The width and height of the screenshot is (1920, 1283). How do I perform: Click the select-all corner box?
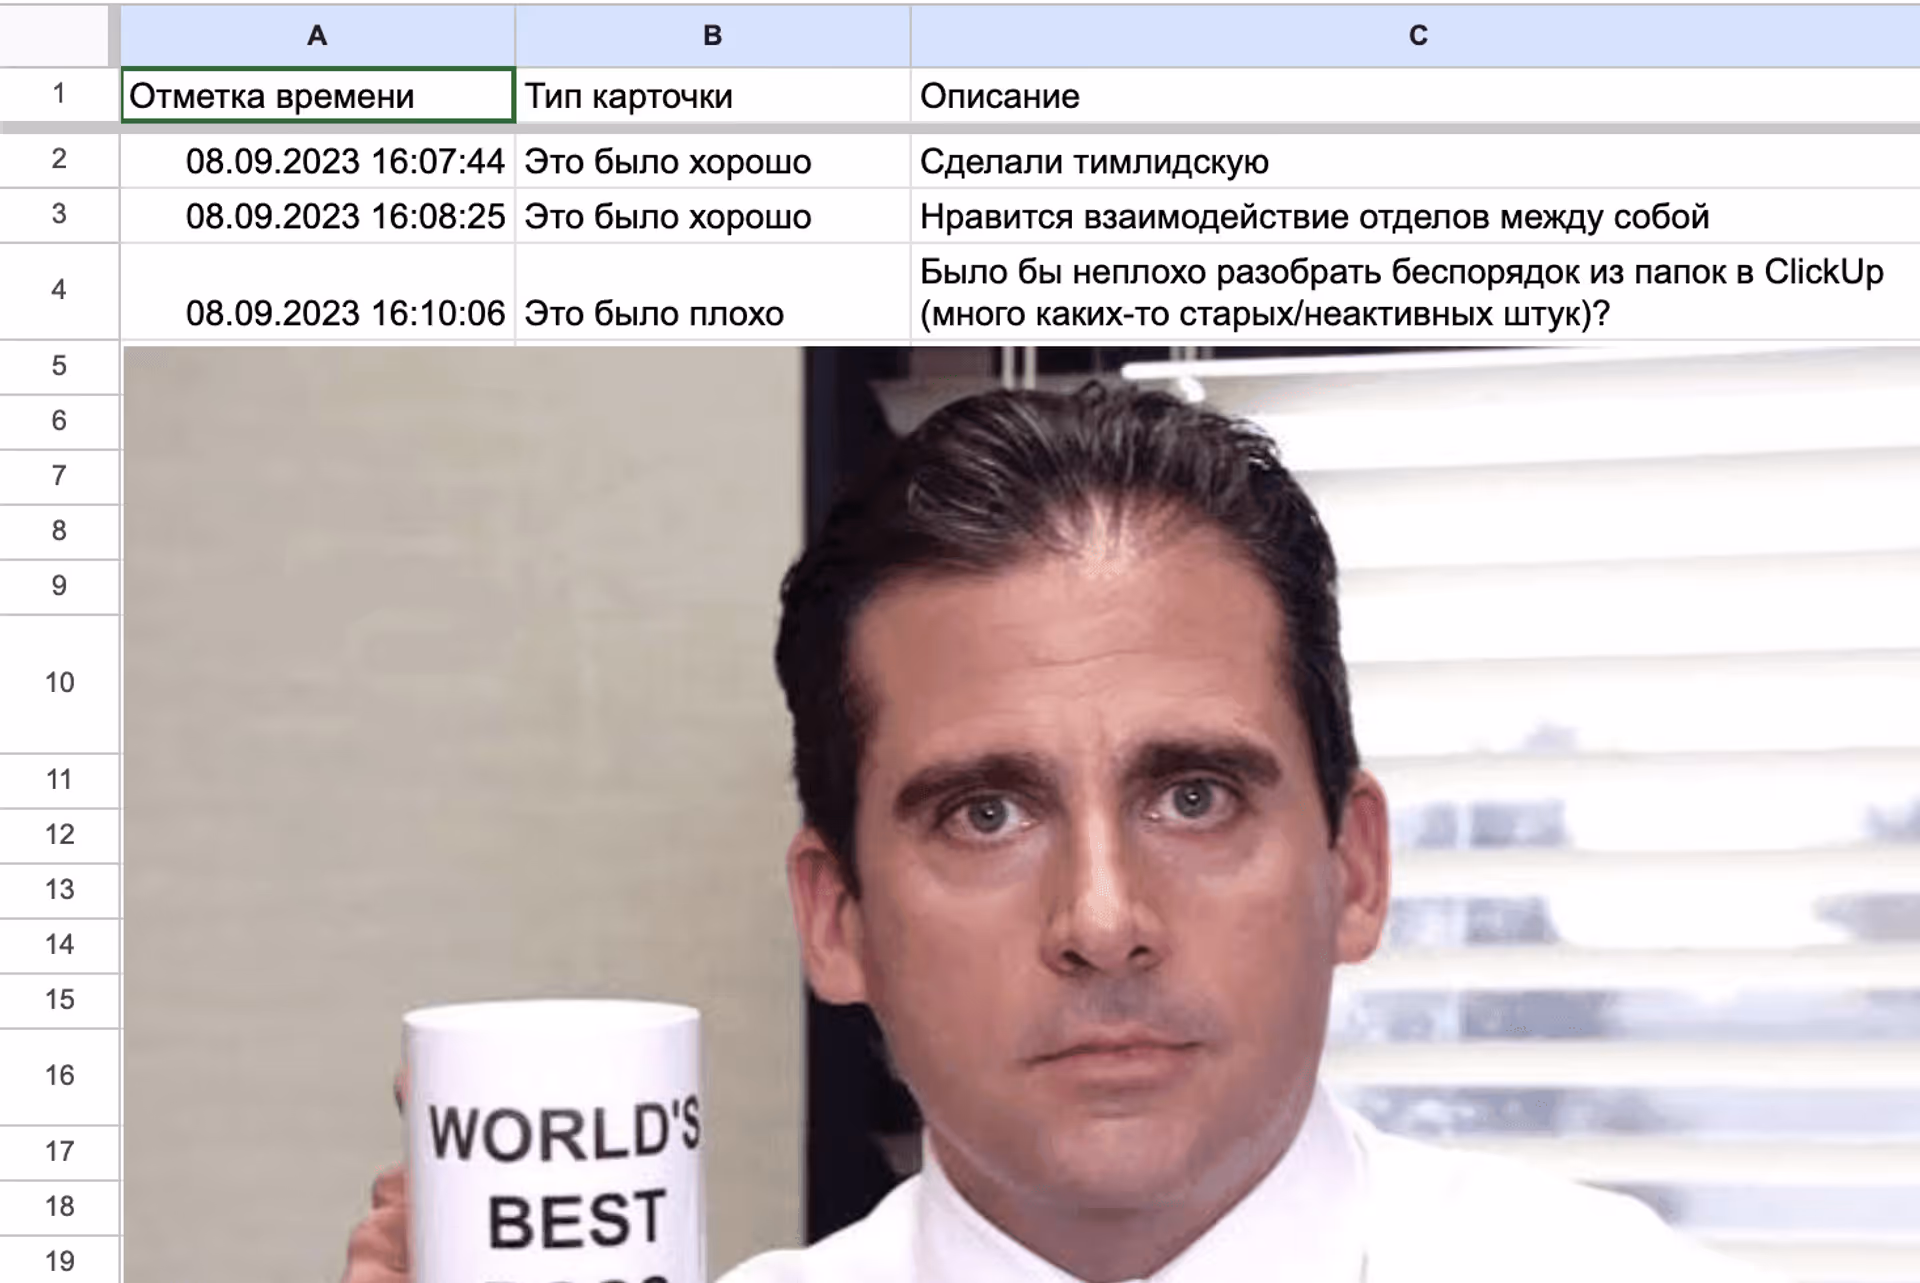click(x=55, y=36)
